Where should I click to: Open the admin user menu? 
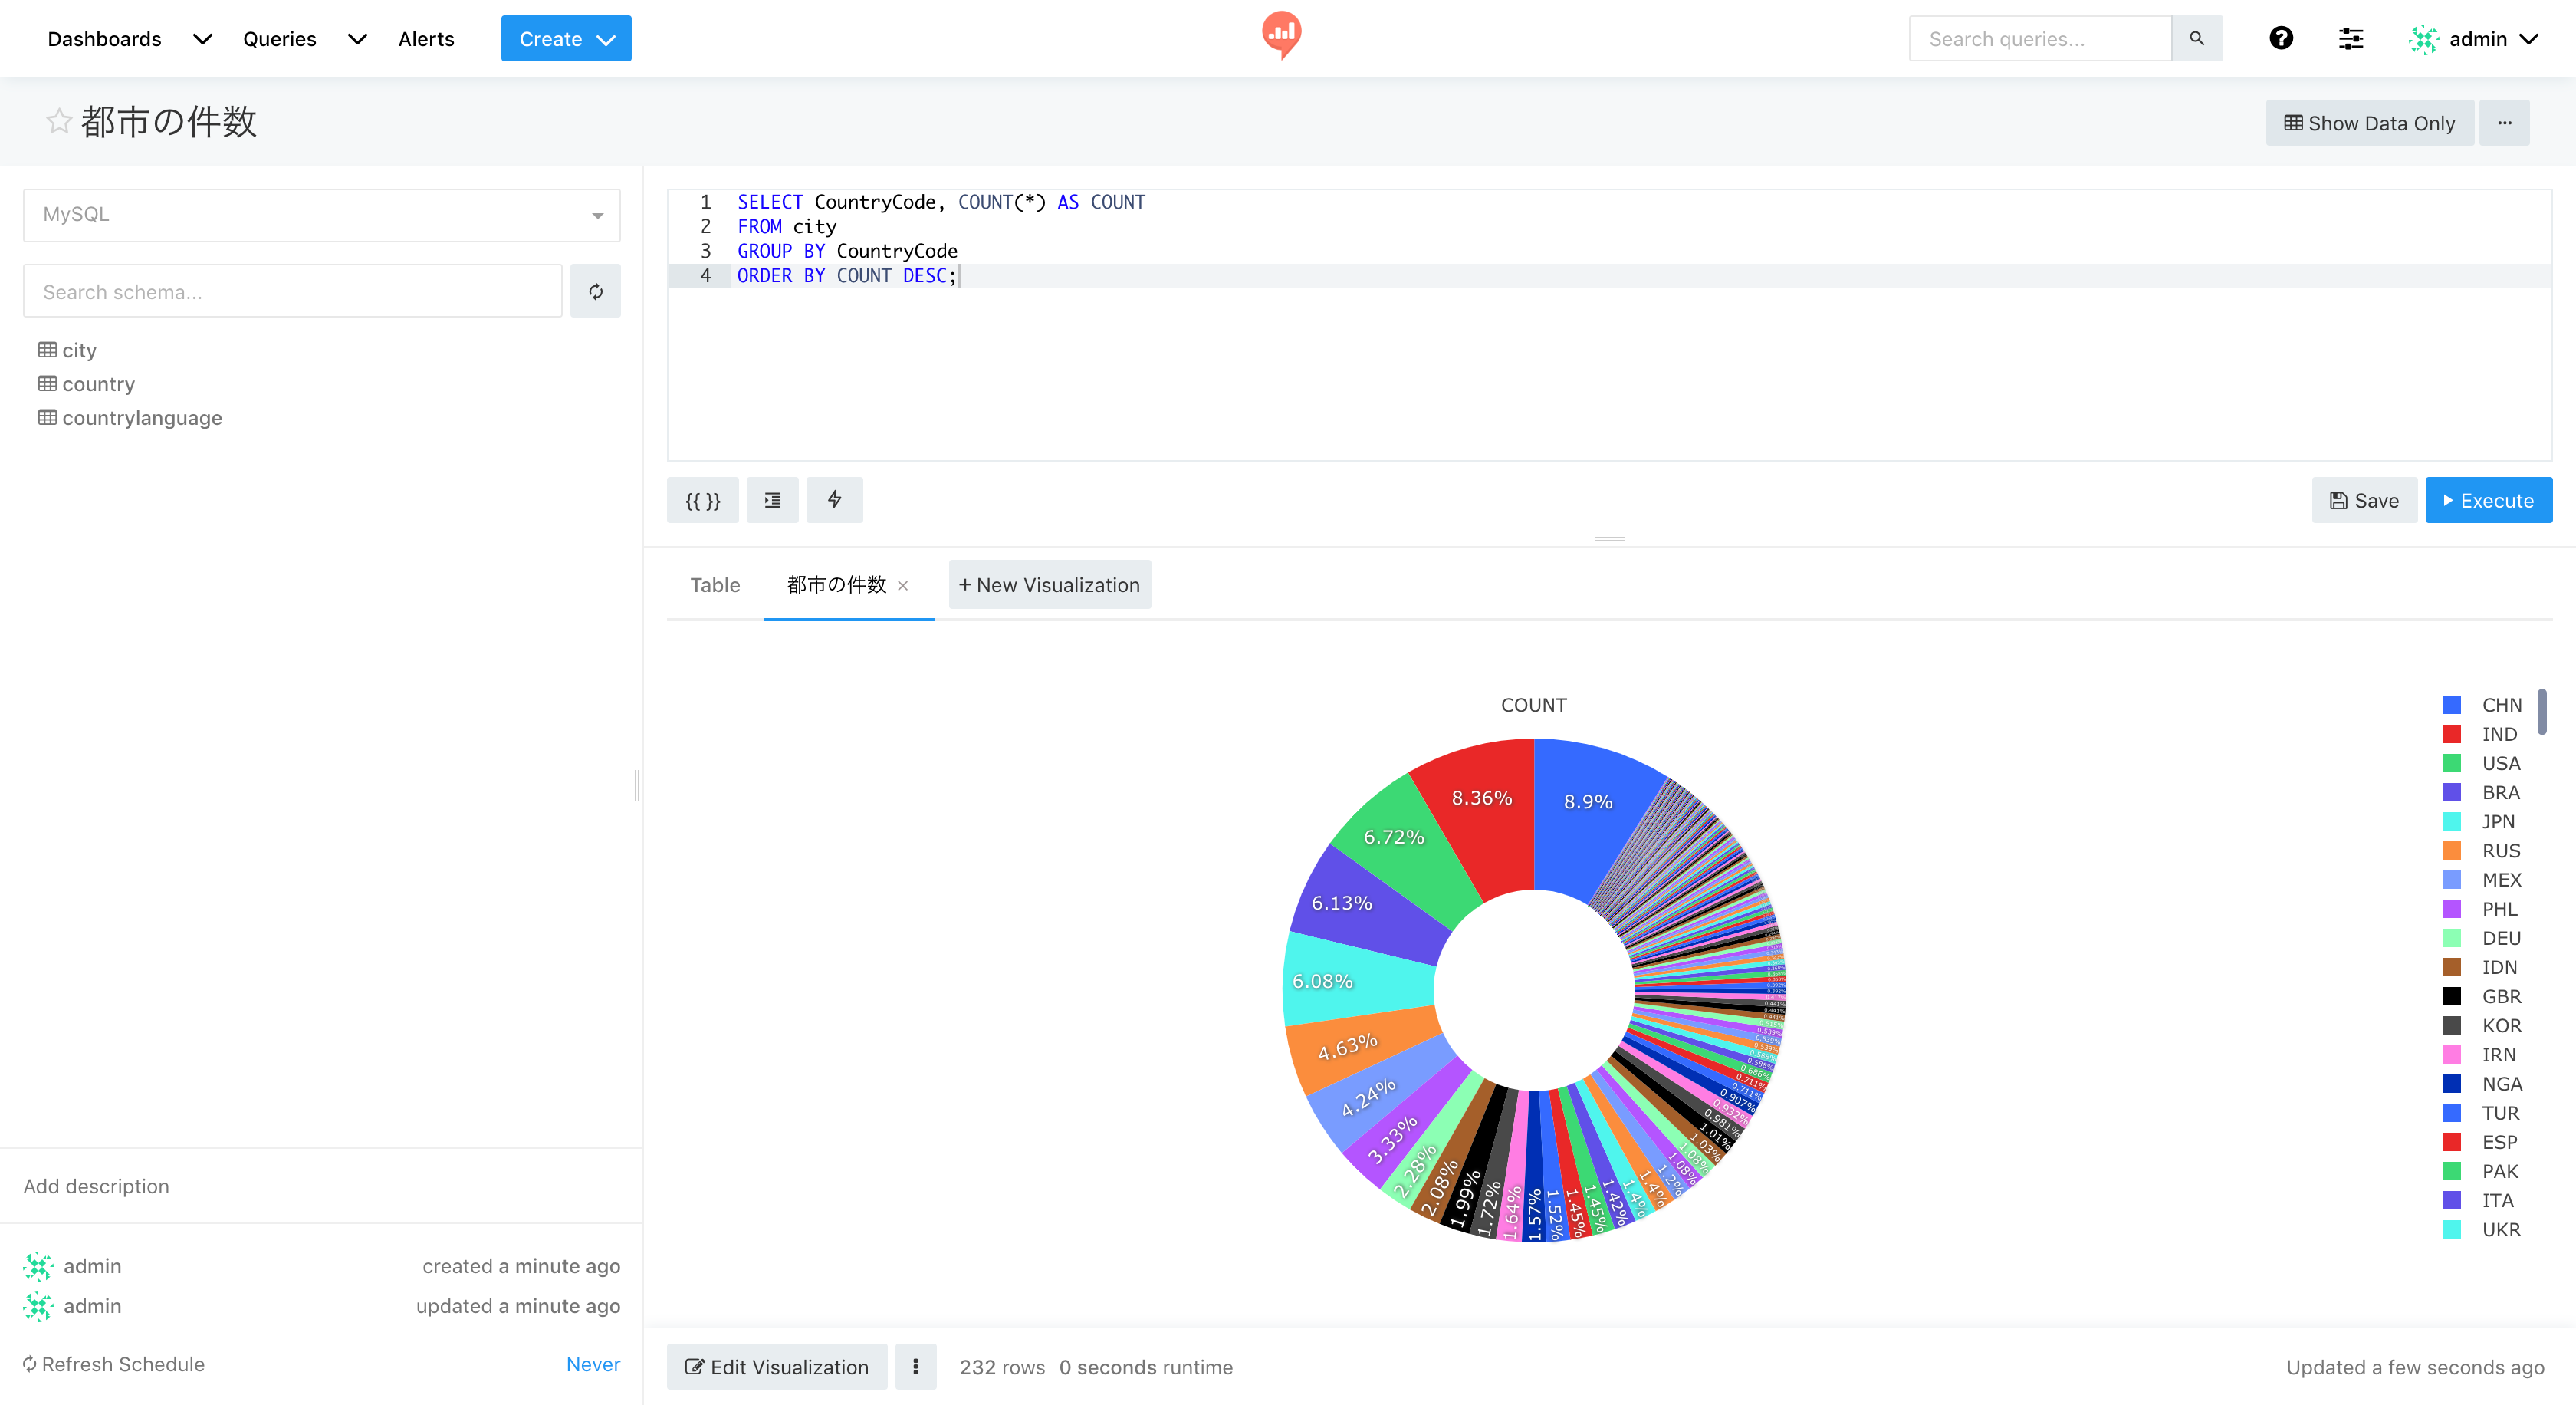[x=2476, y=39]
